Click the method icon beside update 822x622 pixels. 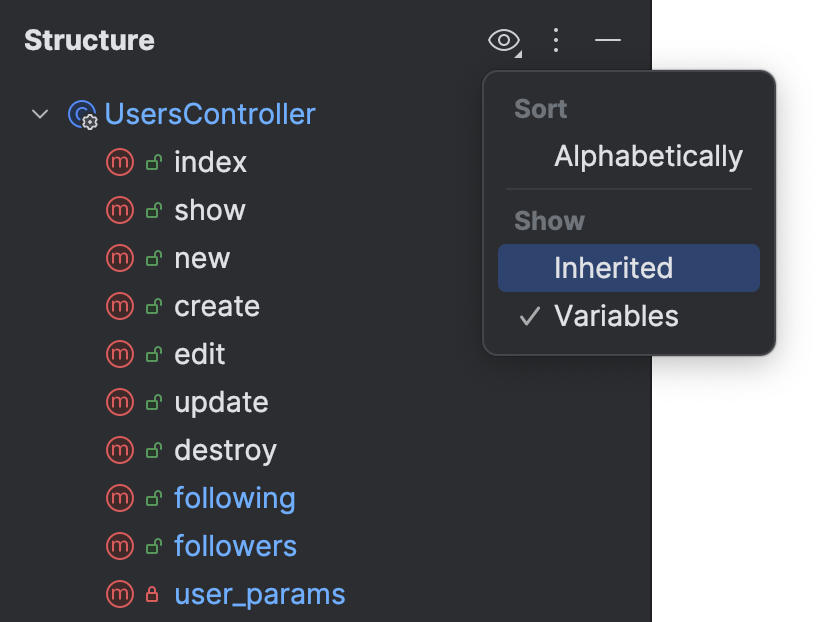pos(120,402)
